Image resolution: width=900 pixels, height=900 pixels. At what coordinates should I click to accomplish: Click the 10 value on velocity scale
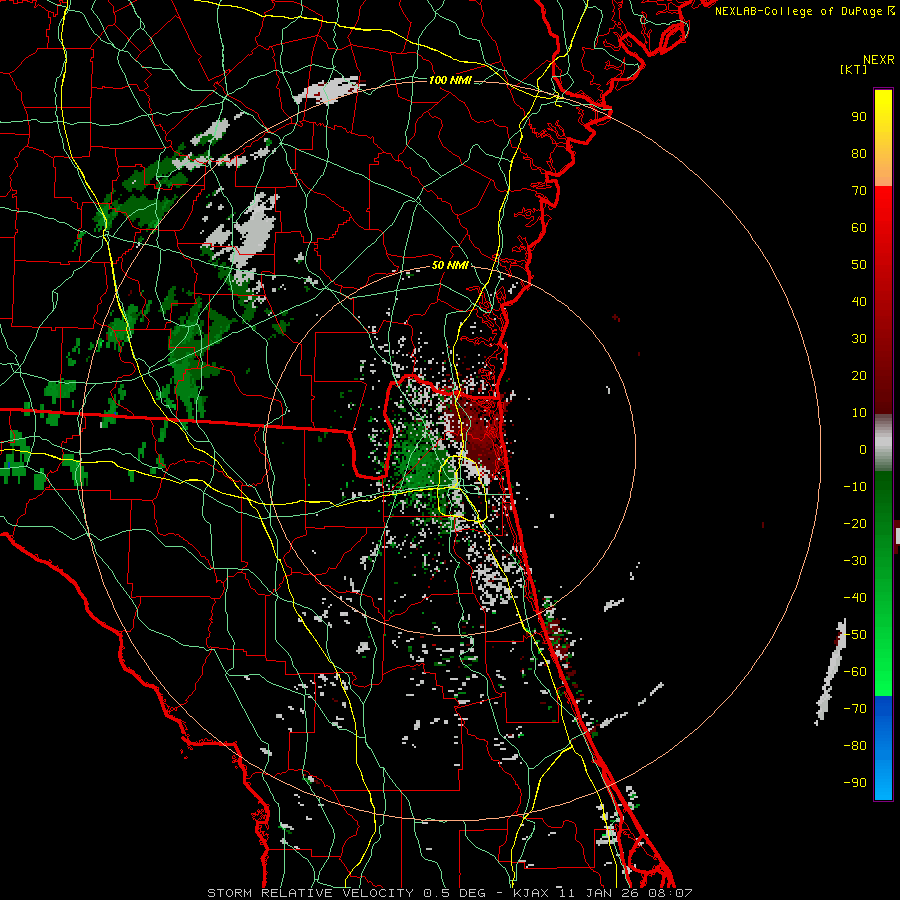click(859, 413)
